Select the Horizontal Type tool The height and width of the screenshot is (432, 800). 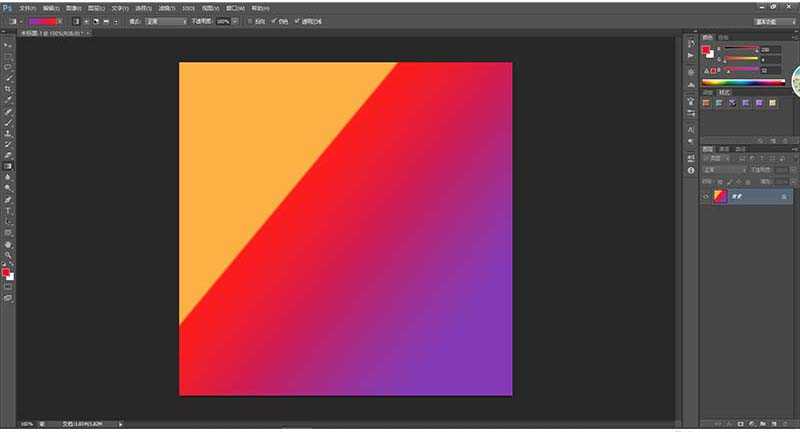9,211
